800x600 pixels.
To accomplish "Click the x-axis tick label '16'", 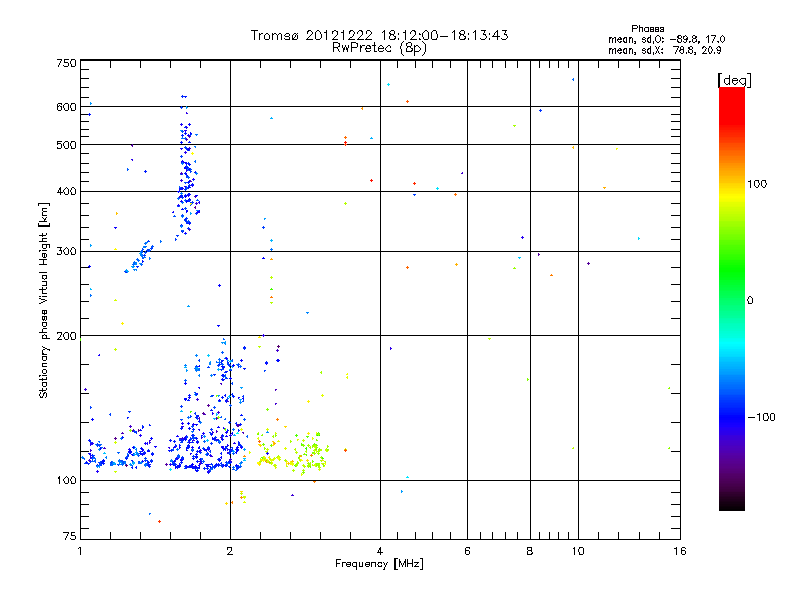I will coord(680,551).
